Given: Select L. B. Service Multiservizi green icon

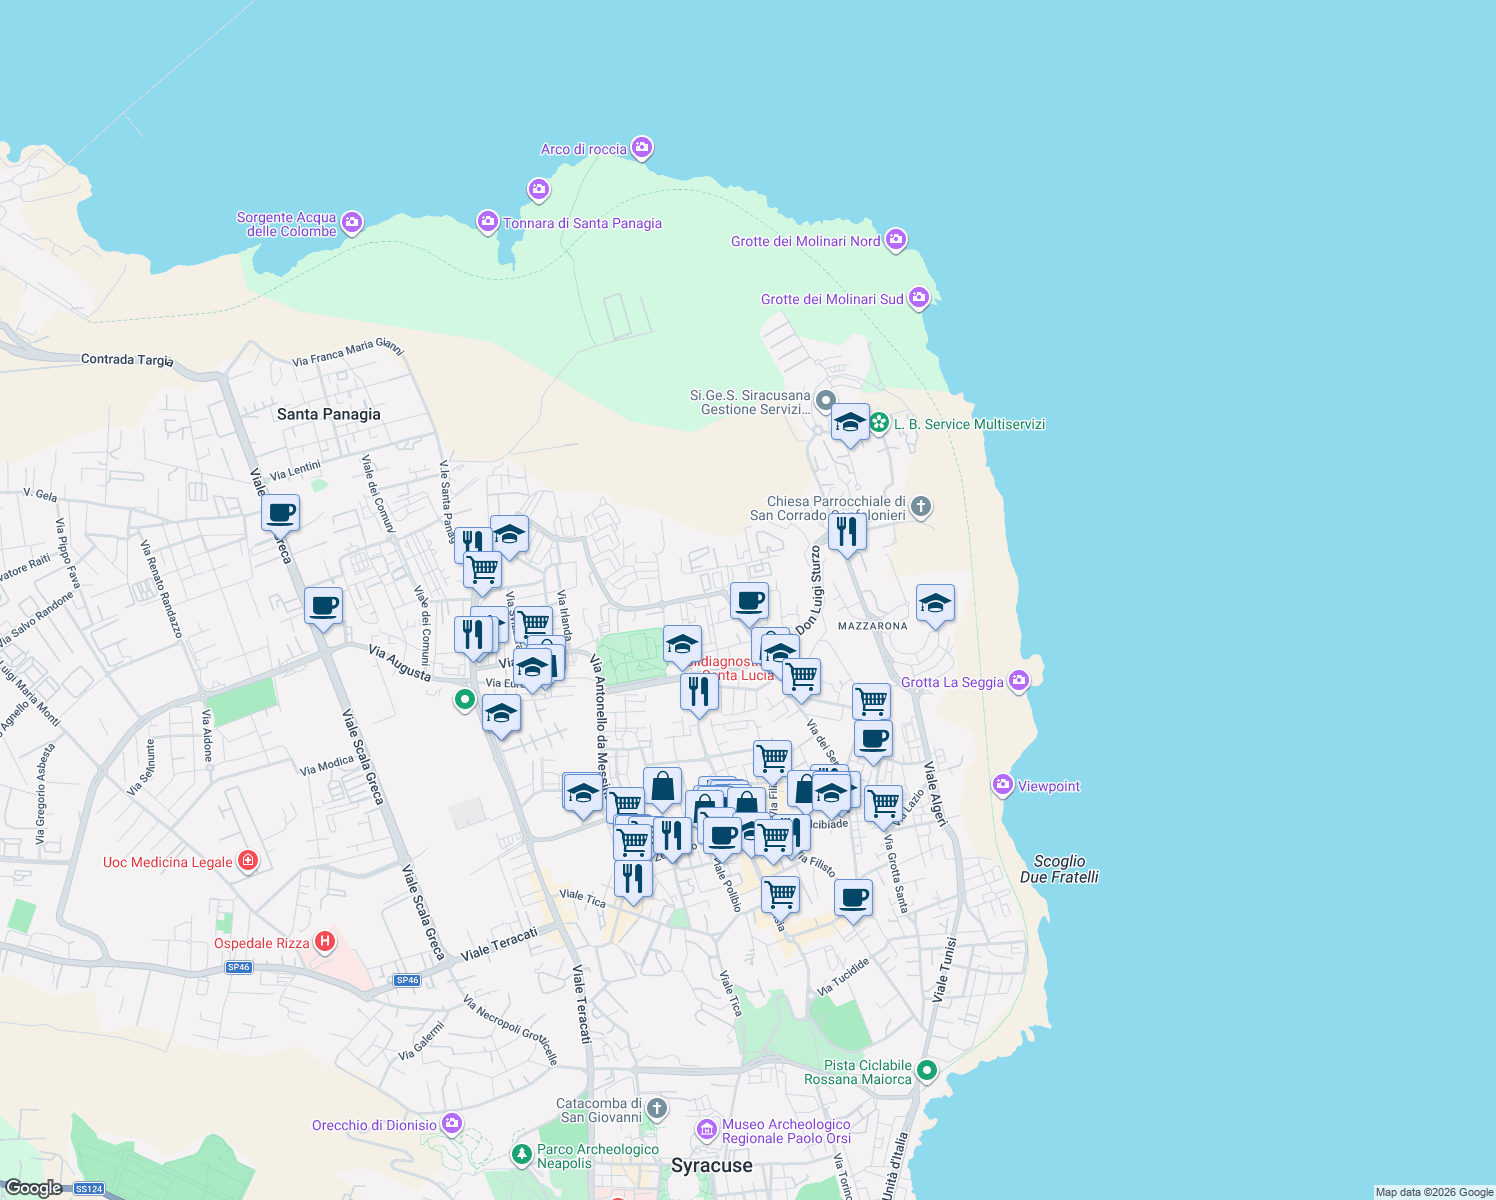Looking at the screenshot, I should [x=879, y=423].
